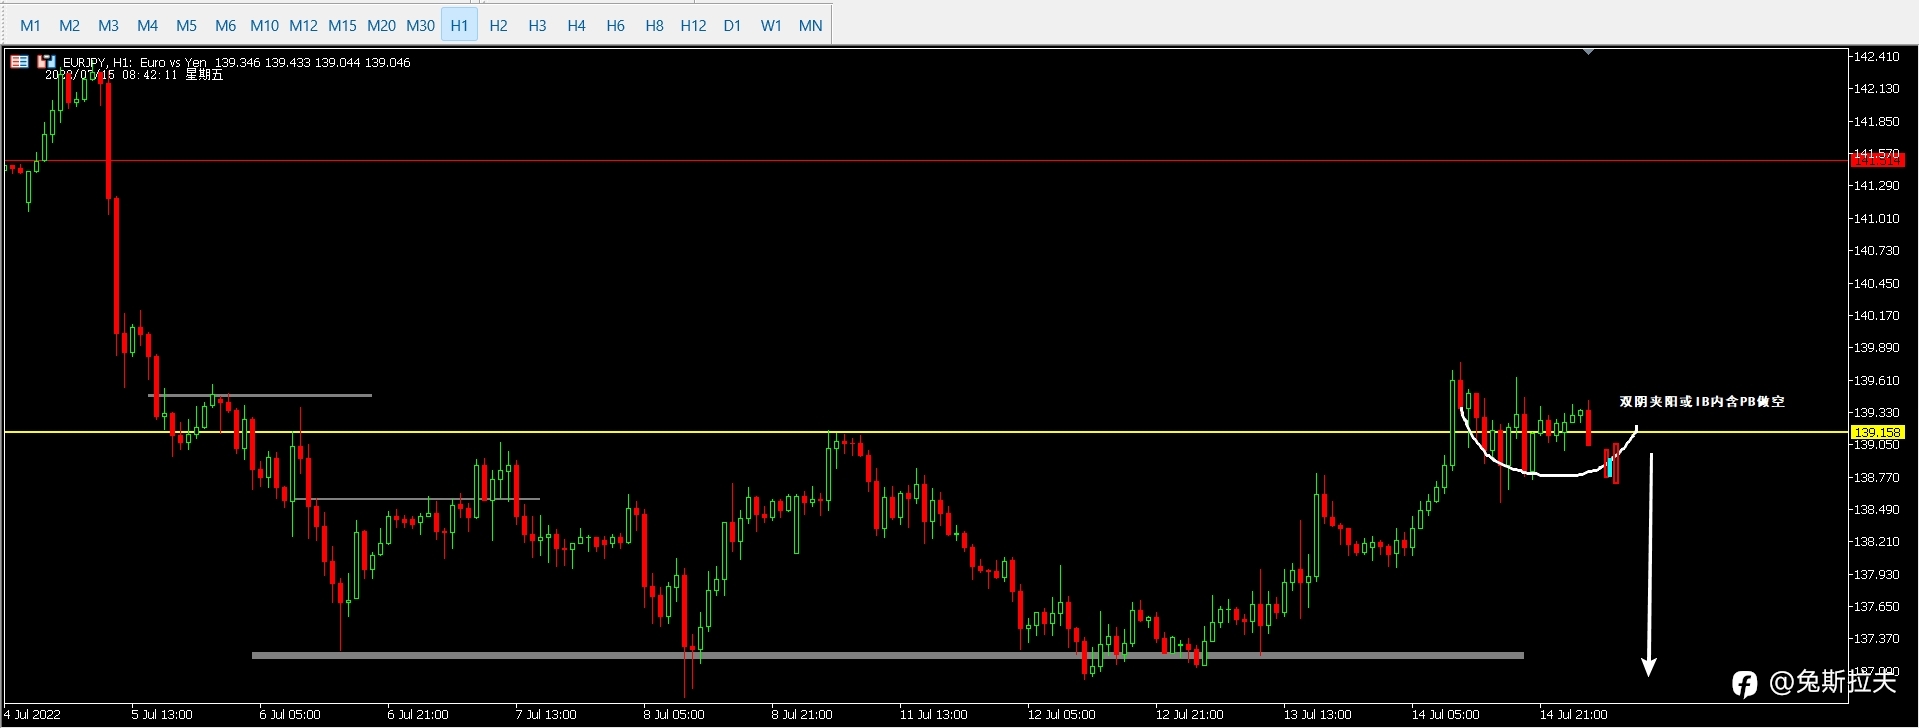The width and height of the screenshot is (1919, 728).
Task: Click the 8 Jul 21:00 time label
Action: 802,714
